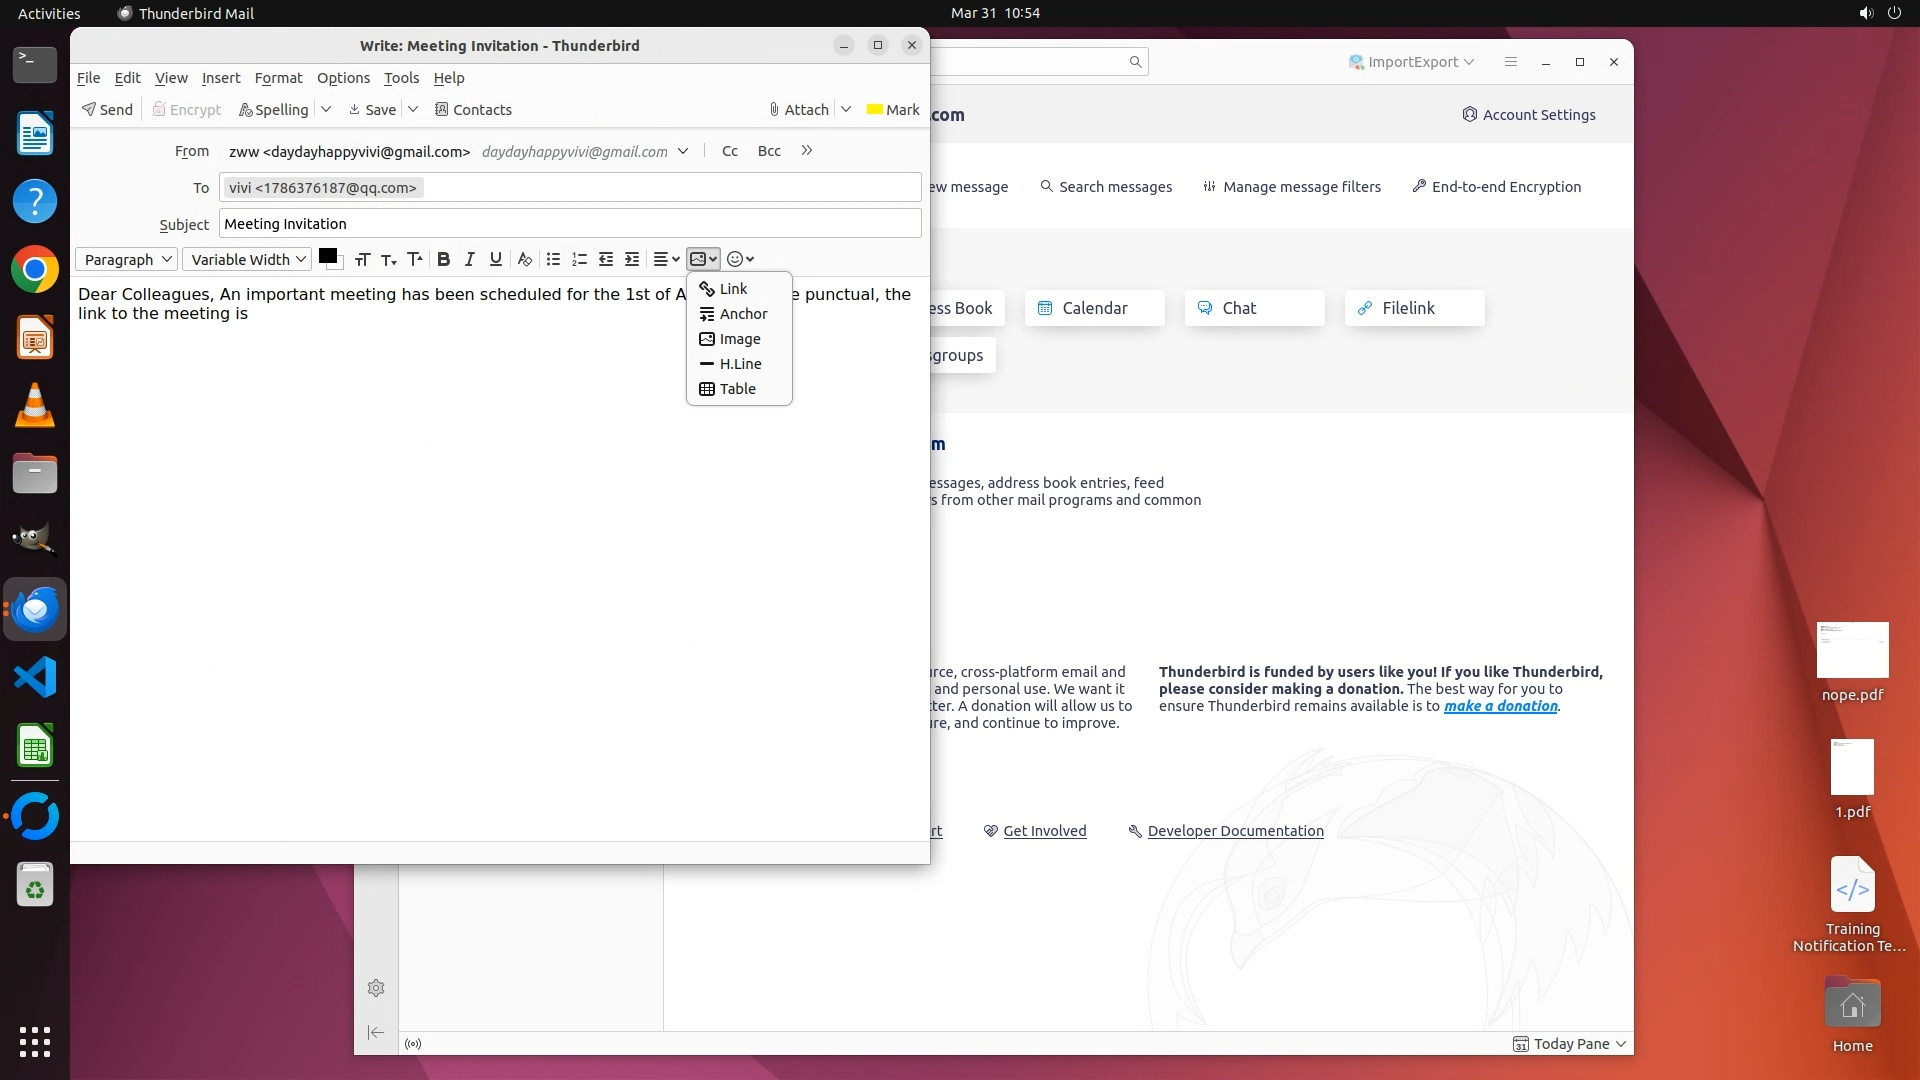Select Table from the insert menu
Viewport: 1920px width, 1080px height.
tap(737, 389)
